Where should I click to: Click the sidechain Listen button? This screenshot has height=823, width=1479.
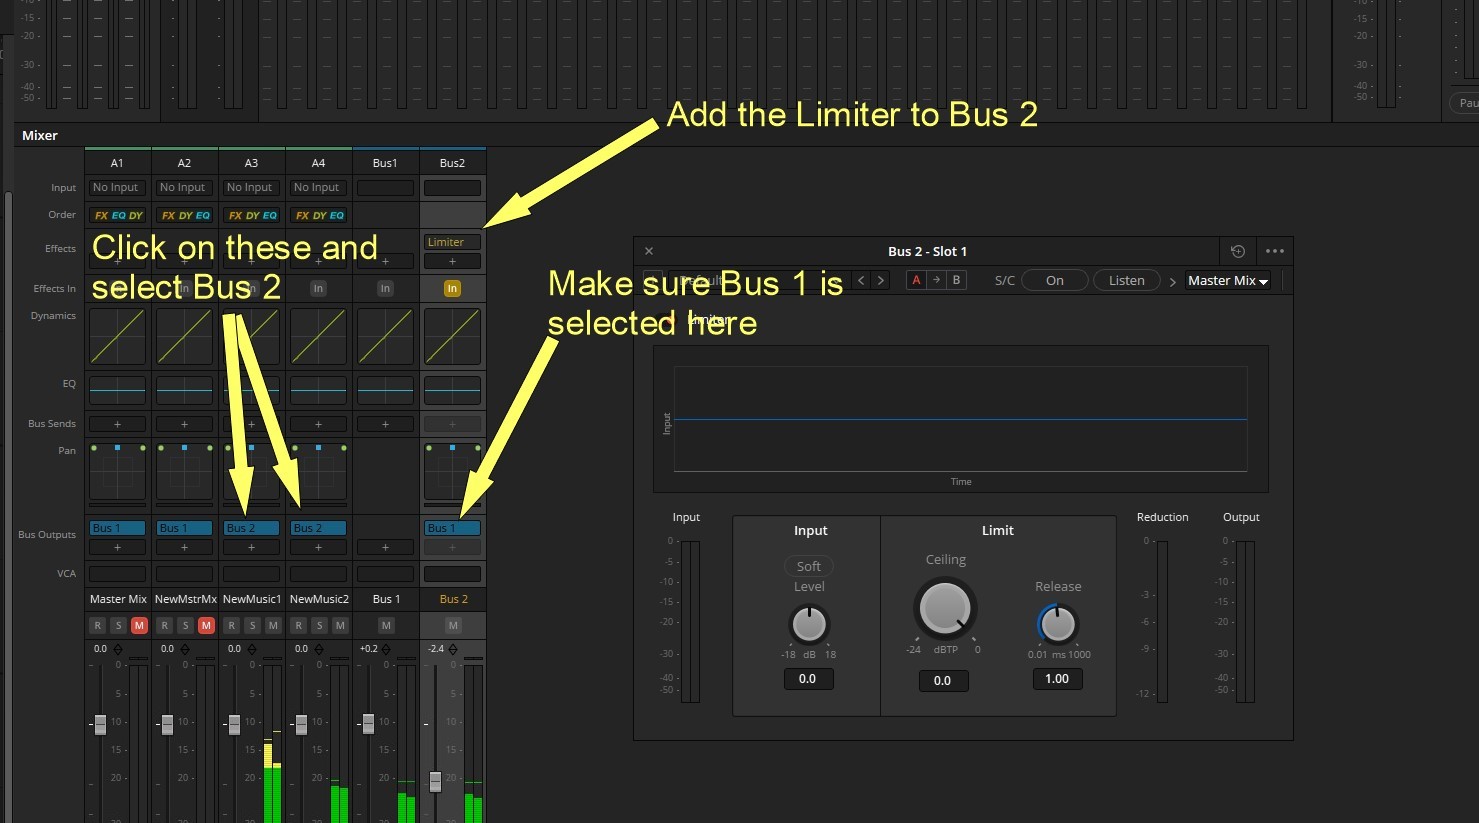point(1126,280)
